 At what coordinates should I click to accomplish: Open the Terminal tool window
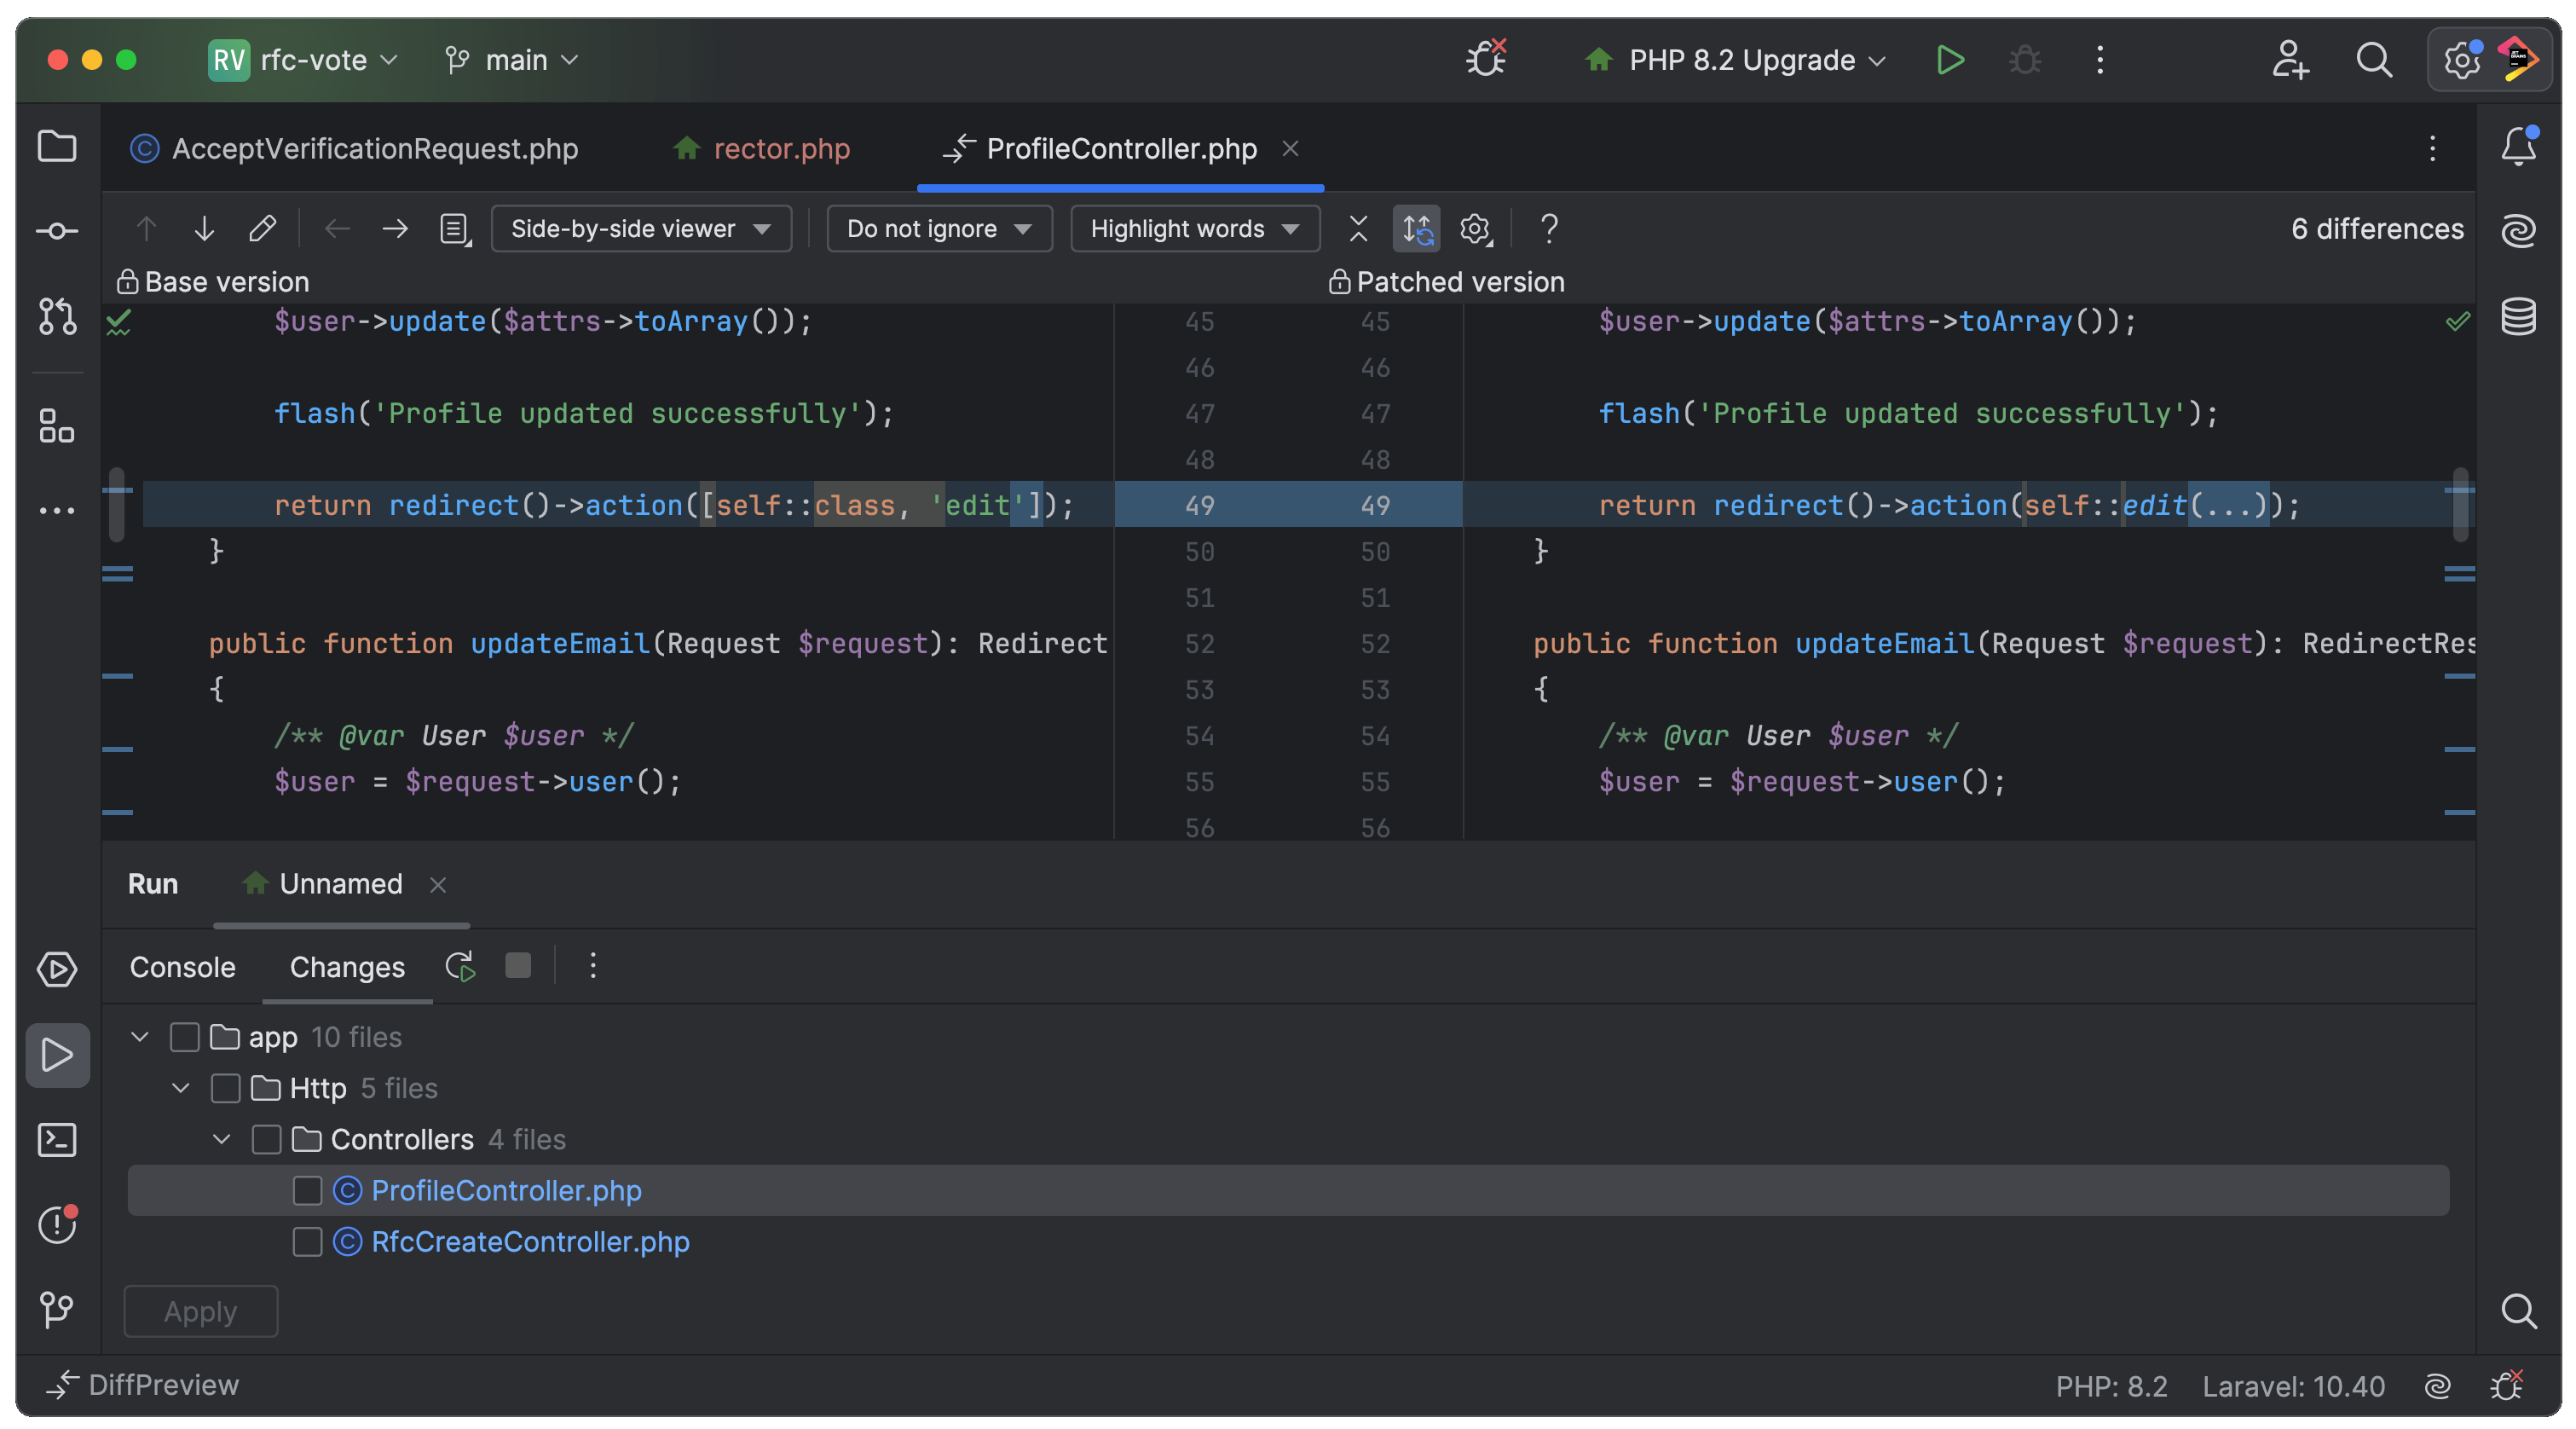click(57, 1139)
